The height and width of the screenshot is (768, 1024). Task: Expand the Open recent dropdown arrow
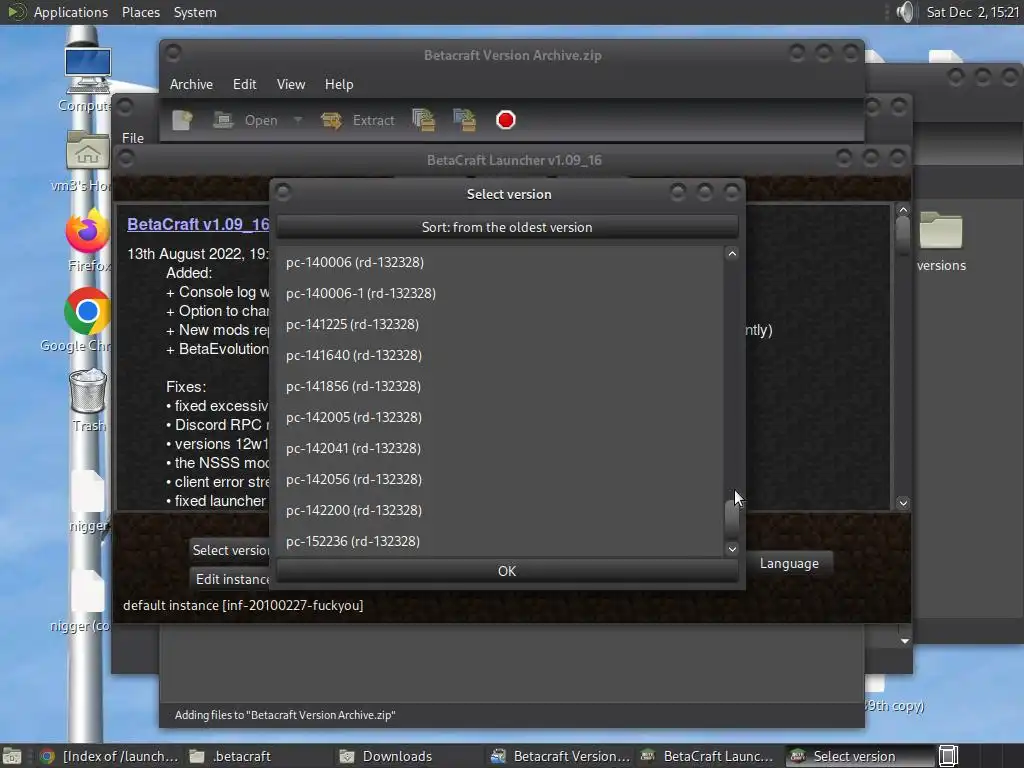pyautogui.click(x=298, y=120)
